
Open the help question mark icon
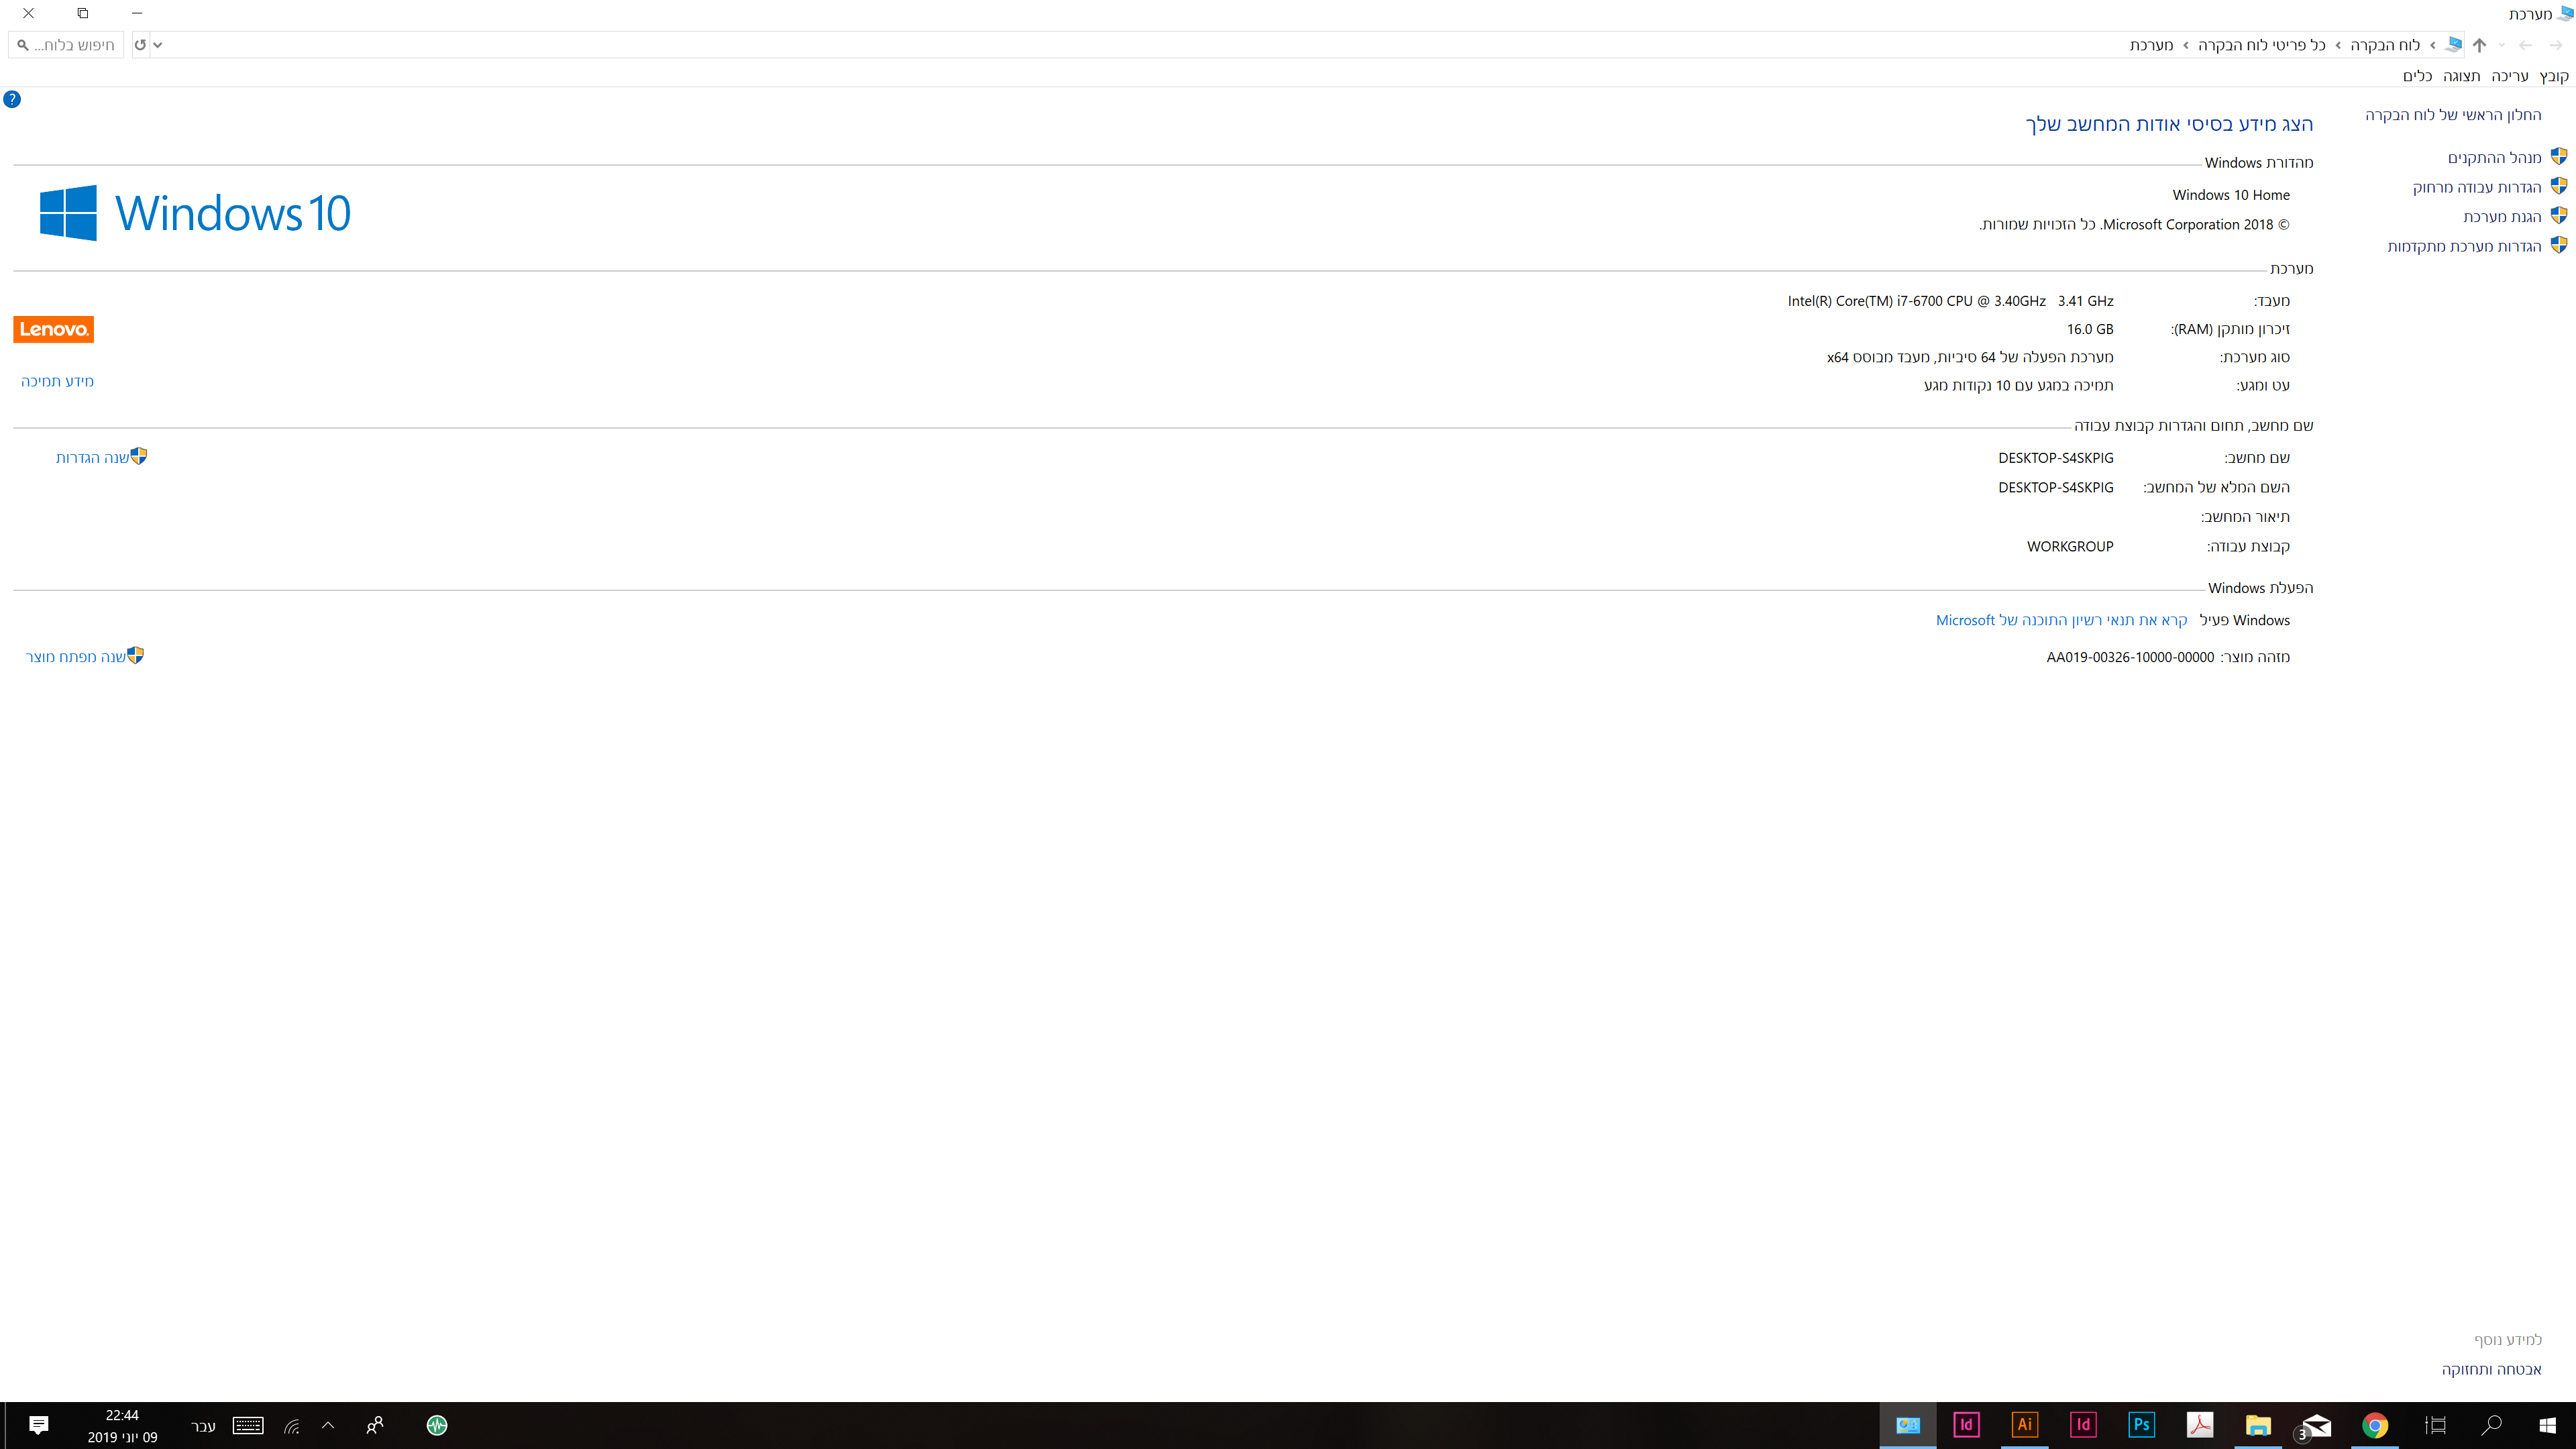[x=12, y=99]
